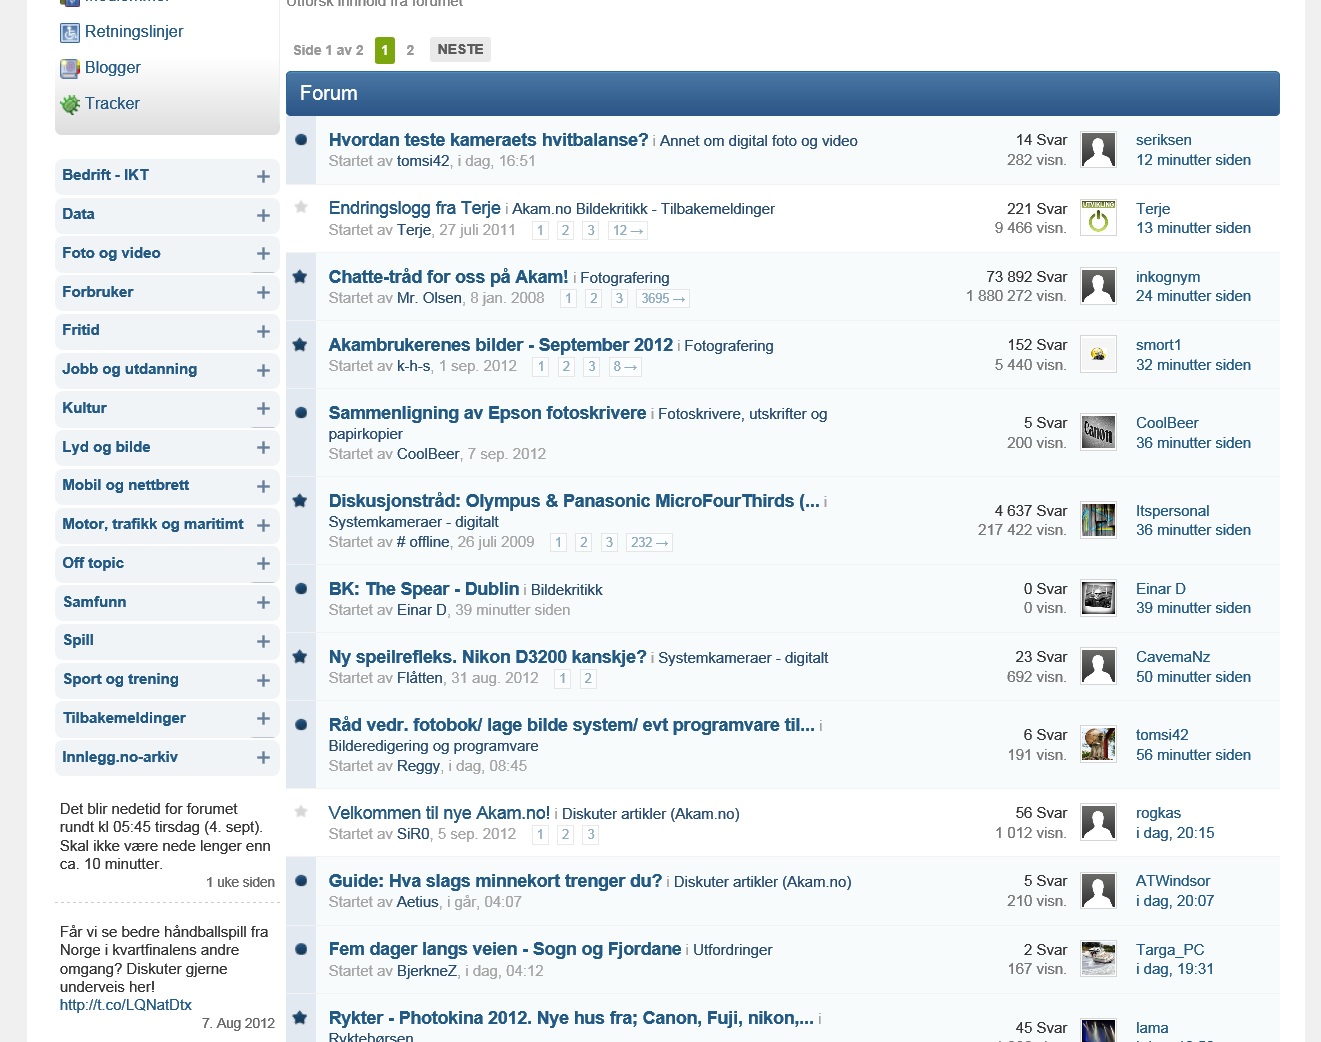Expand Motor, trafikk og maritimt category
This screenshot has width=1321, height=1042.
click(263, 525)
